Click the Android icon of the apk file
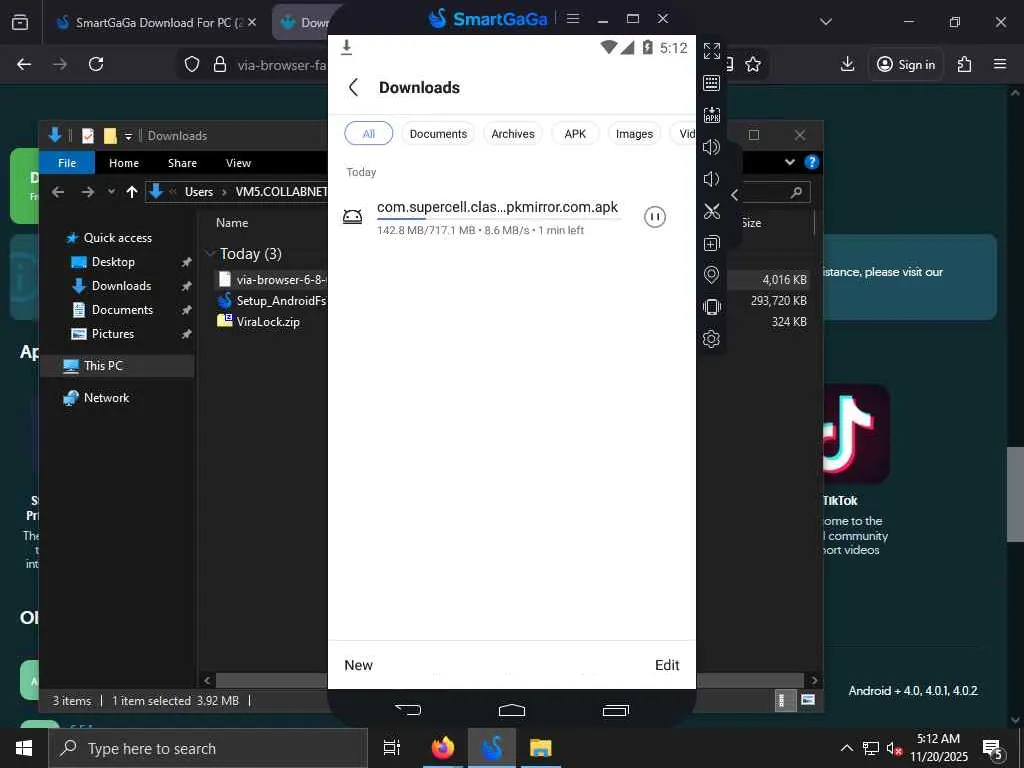 tap(353, 217)
